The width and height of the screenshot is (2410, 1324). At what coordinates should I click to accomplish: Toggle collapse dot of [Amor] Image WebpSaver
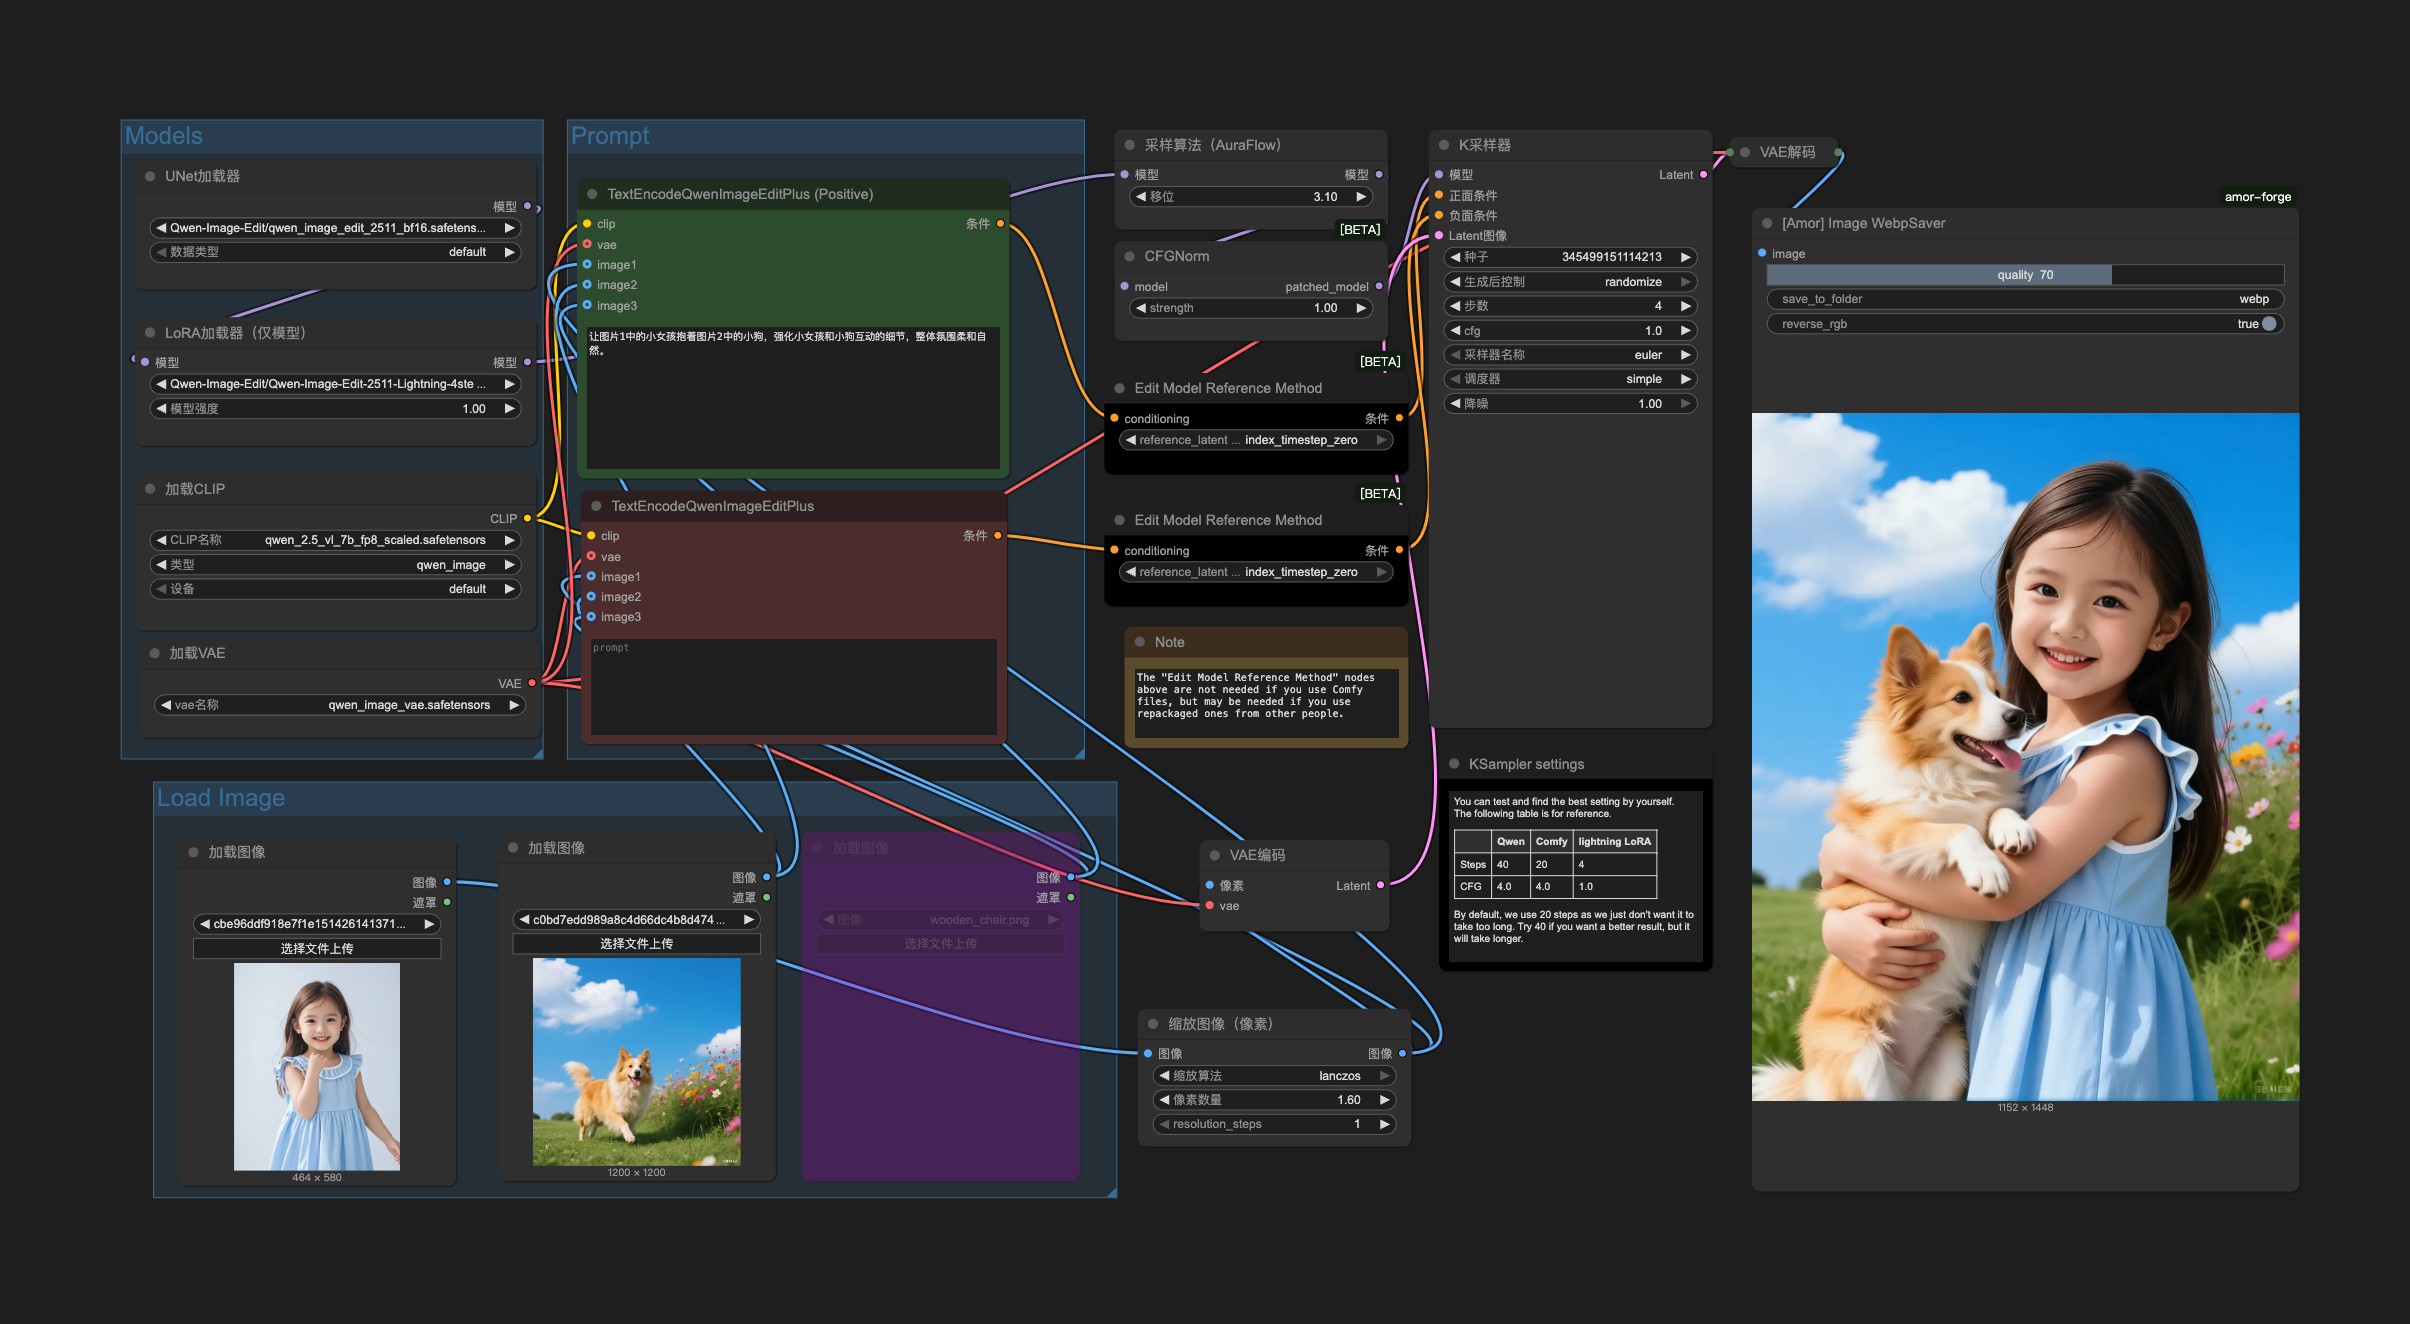click(1767, 223)
